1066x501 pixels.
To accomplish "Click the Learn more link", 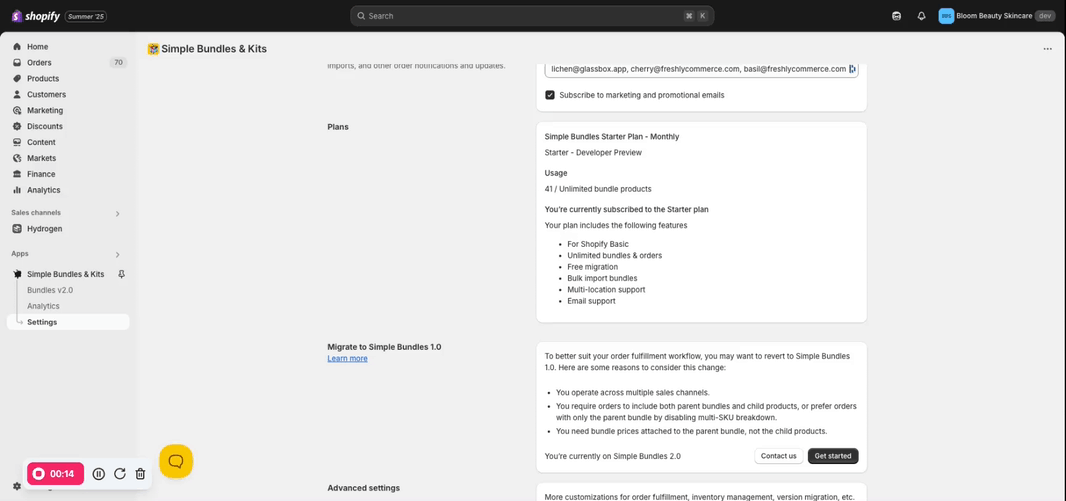I will pos(347,358).
